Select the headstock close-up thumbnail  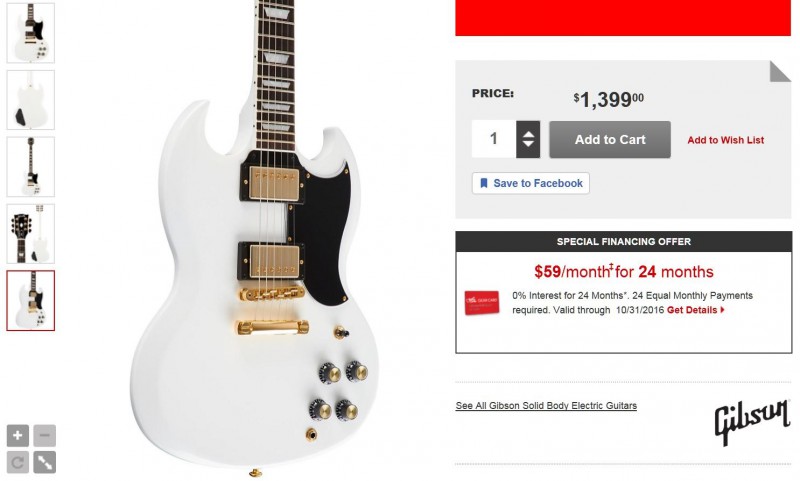[x=31, y=234]
